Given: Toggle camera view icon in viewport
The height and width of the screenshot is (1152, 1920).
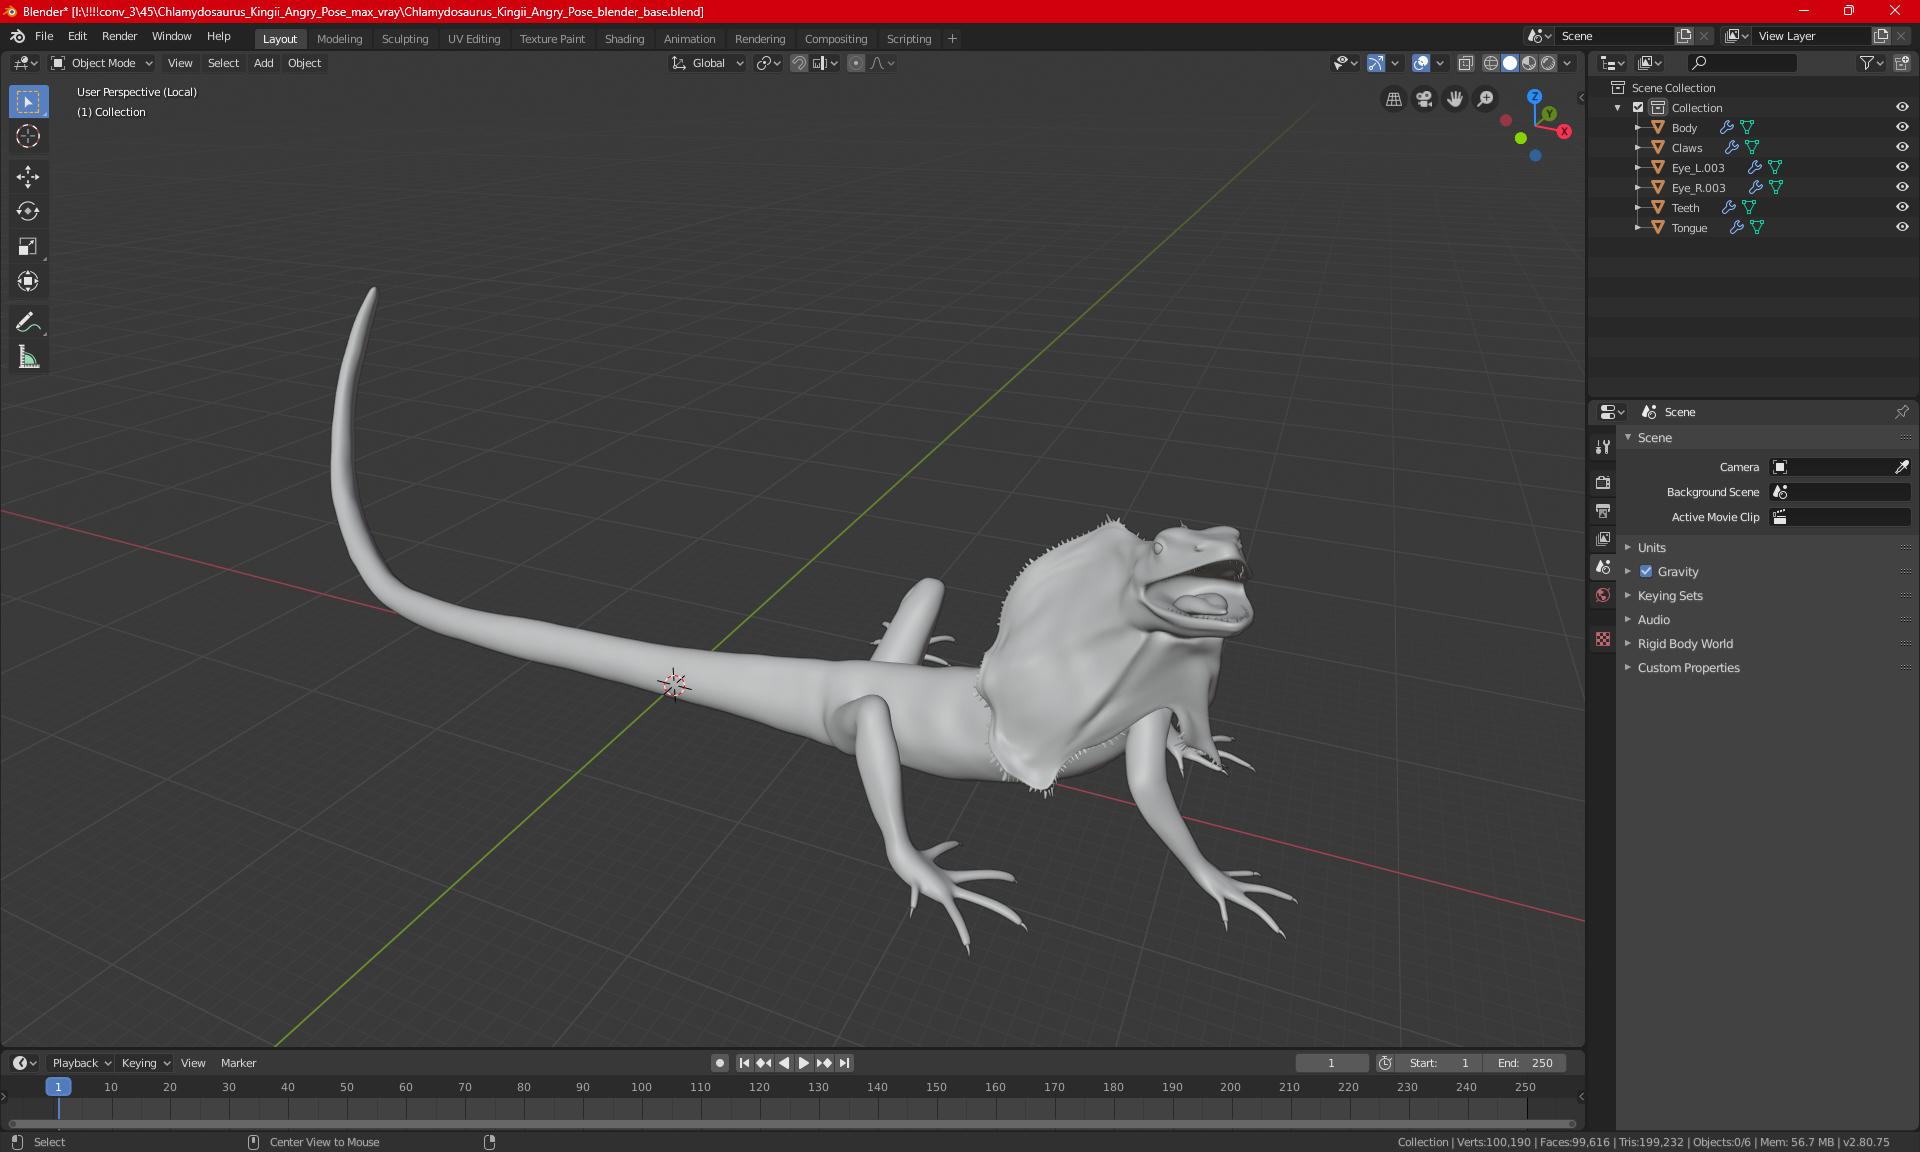Looking at the screenshot, I should pyautogui.click(x=1424, y=99).
